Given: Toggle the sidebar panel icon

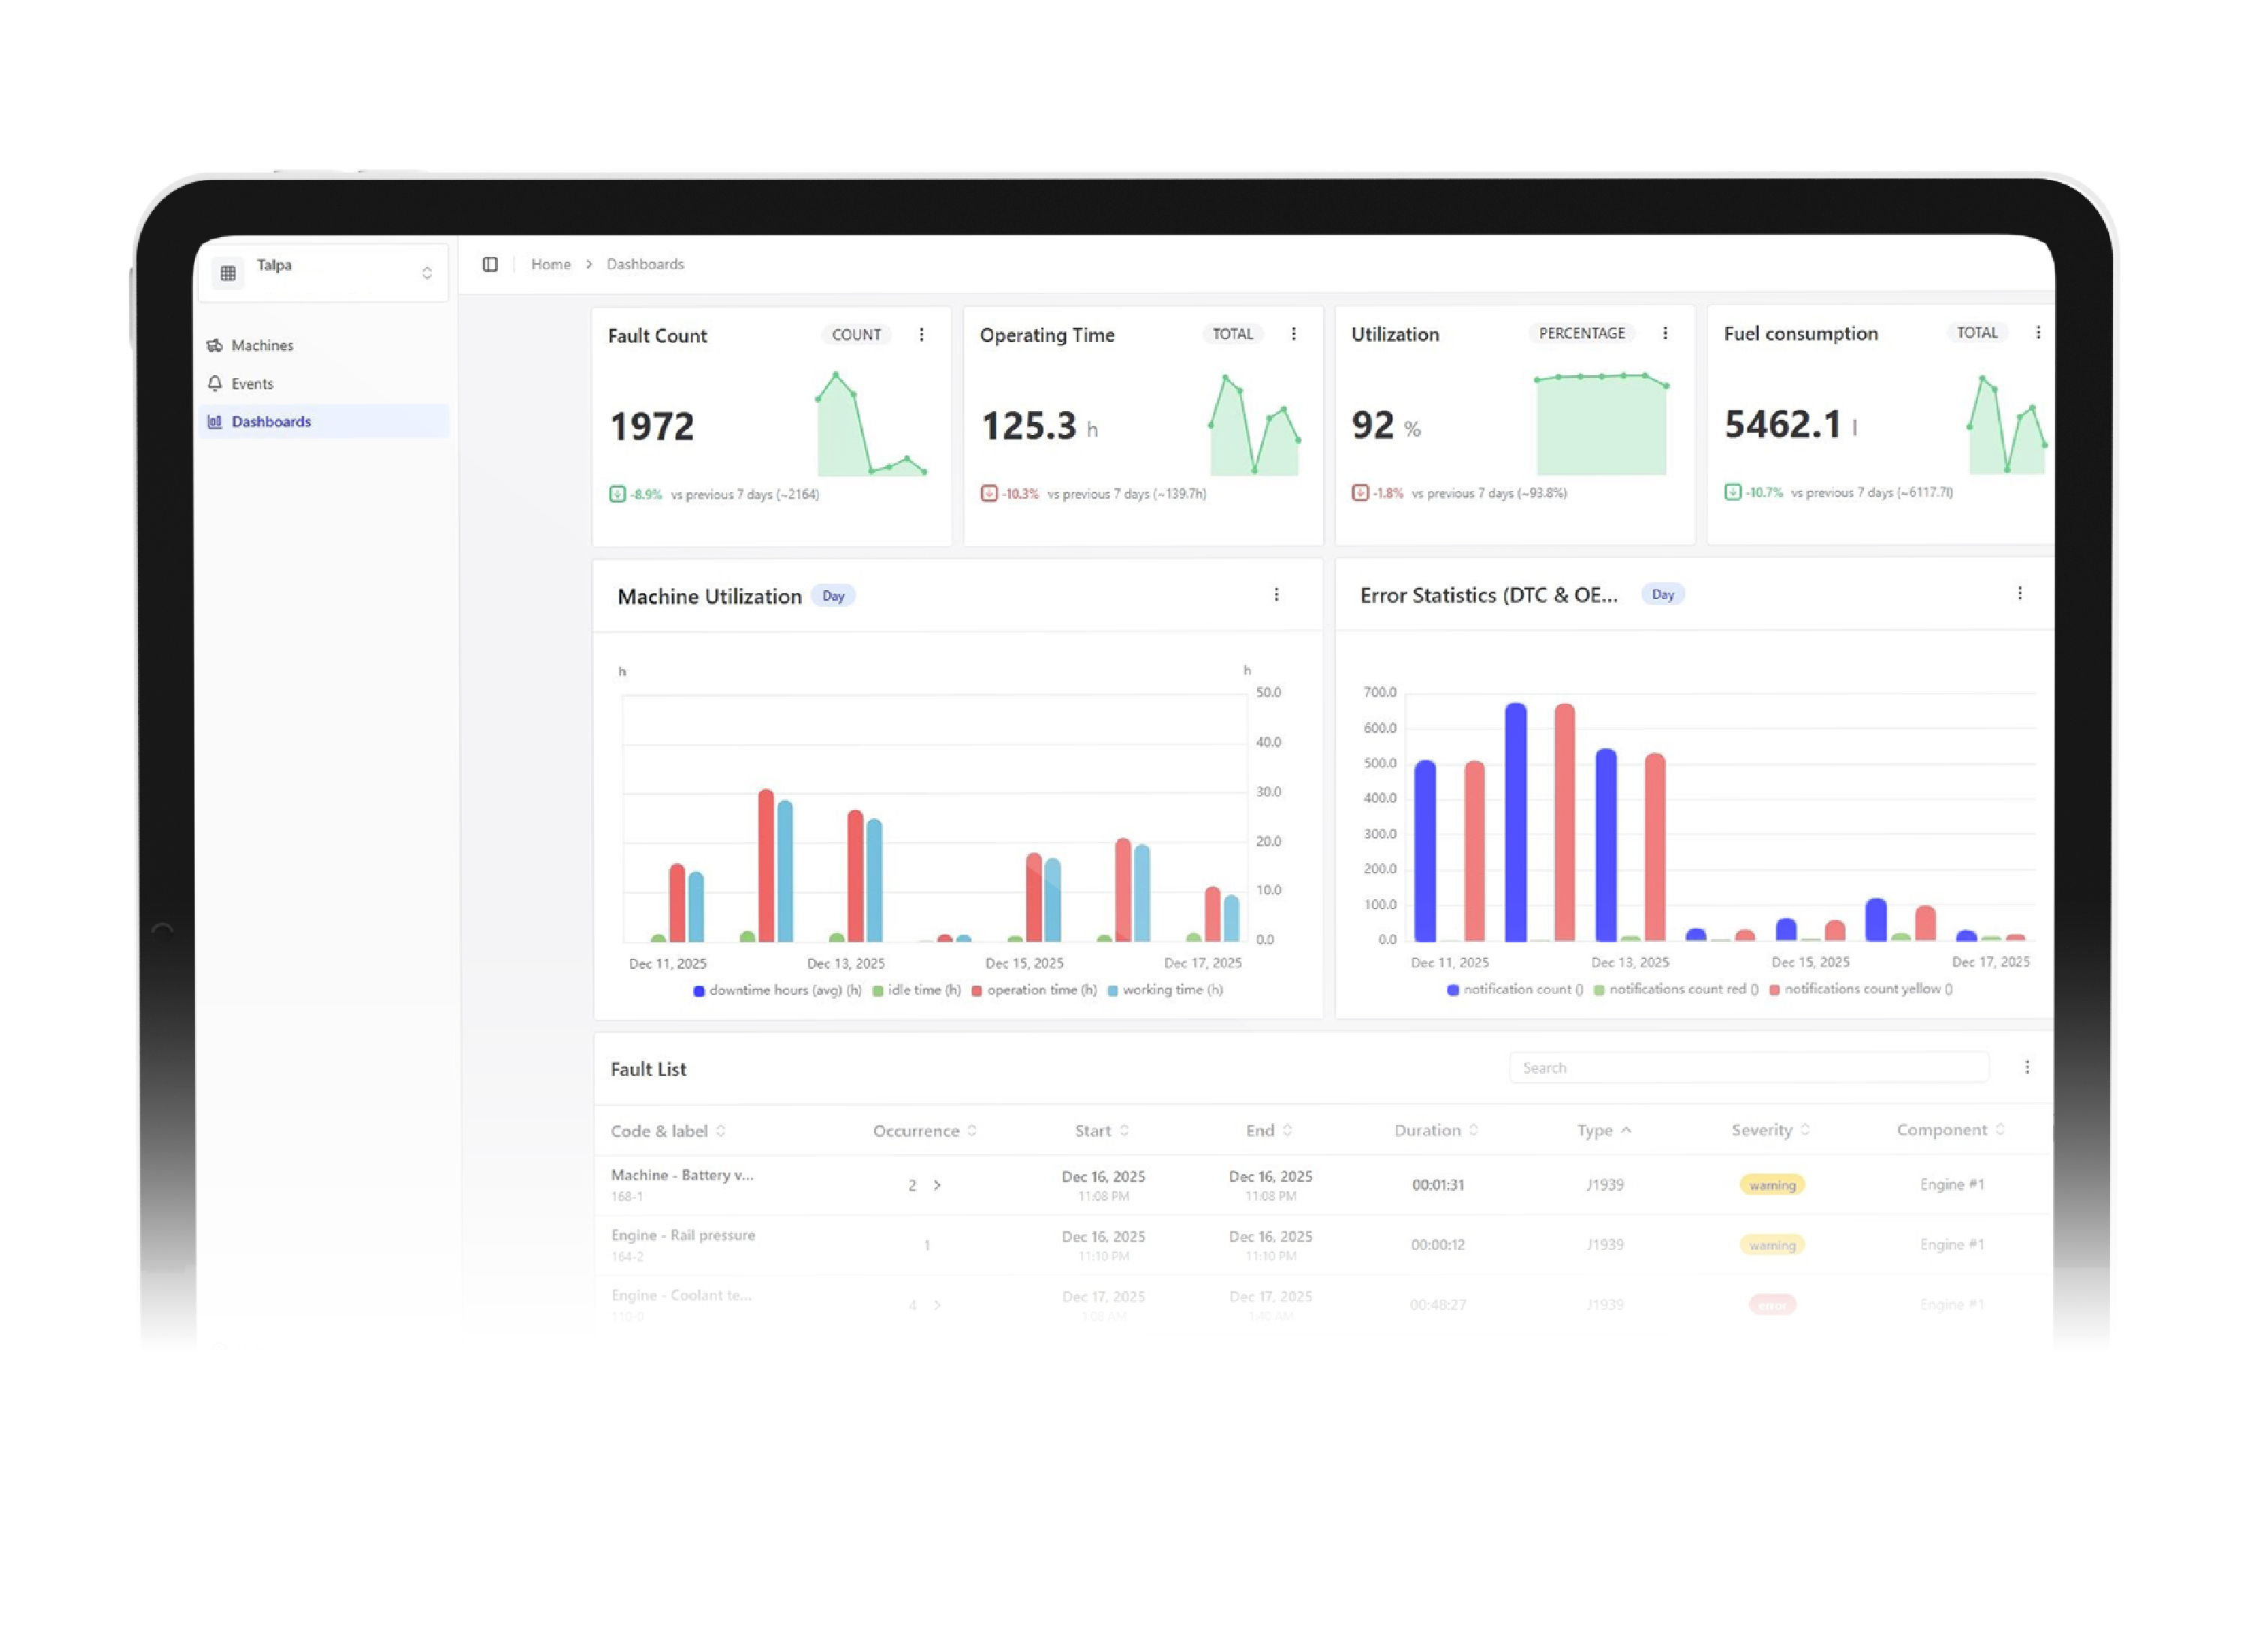Looking at the screenshot, I should pos(490,264).
